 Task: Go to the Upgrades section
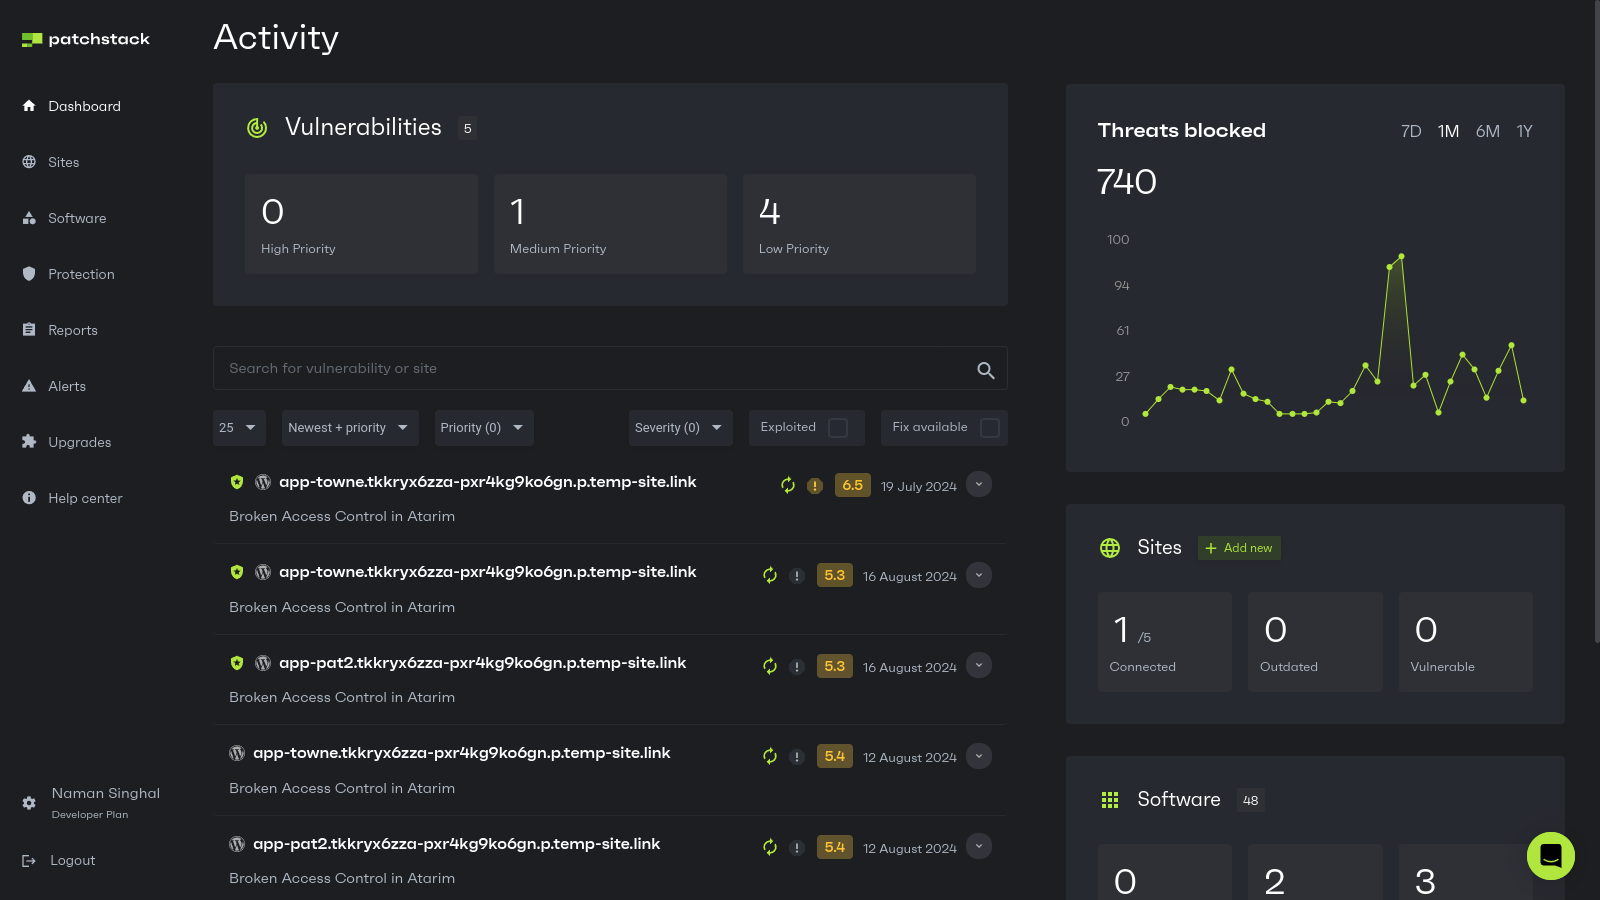79,442
